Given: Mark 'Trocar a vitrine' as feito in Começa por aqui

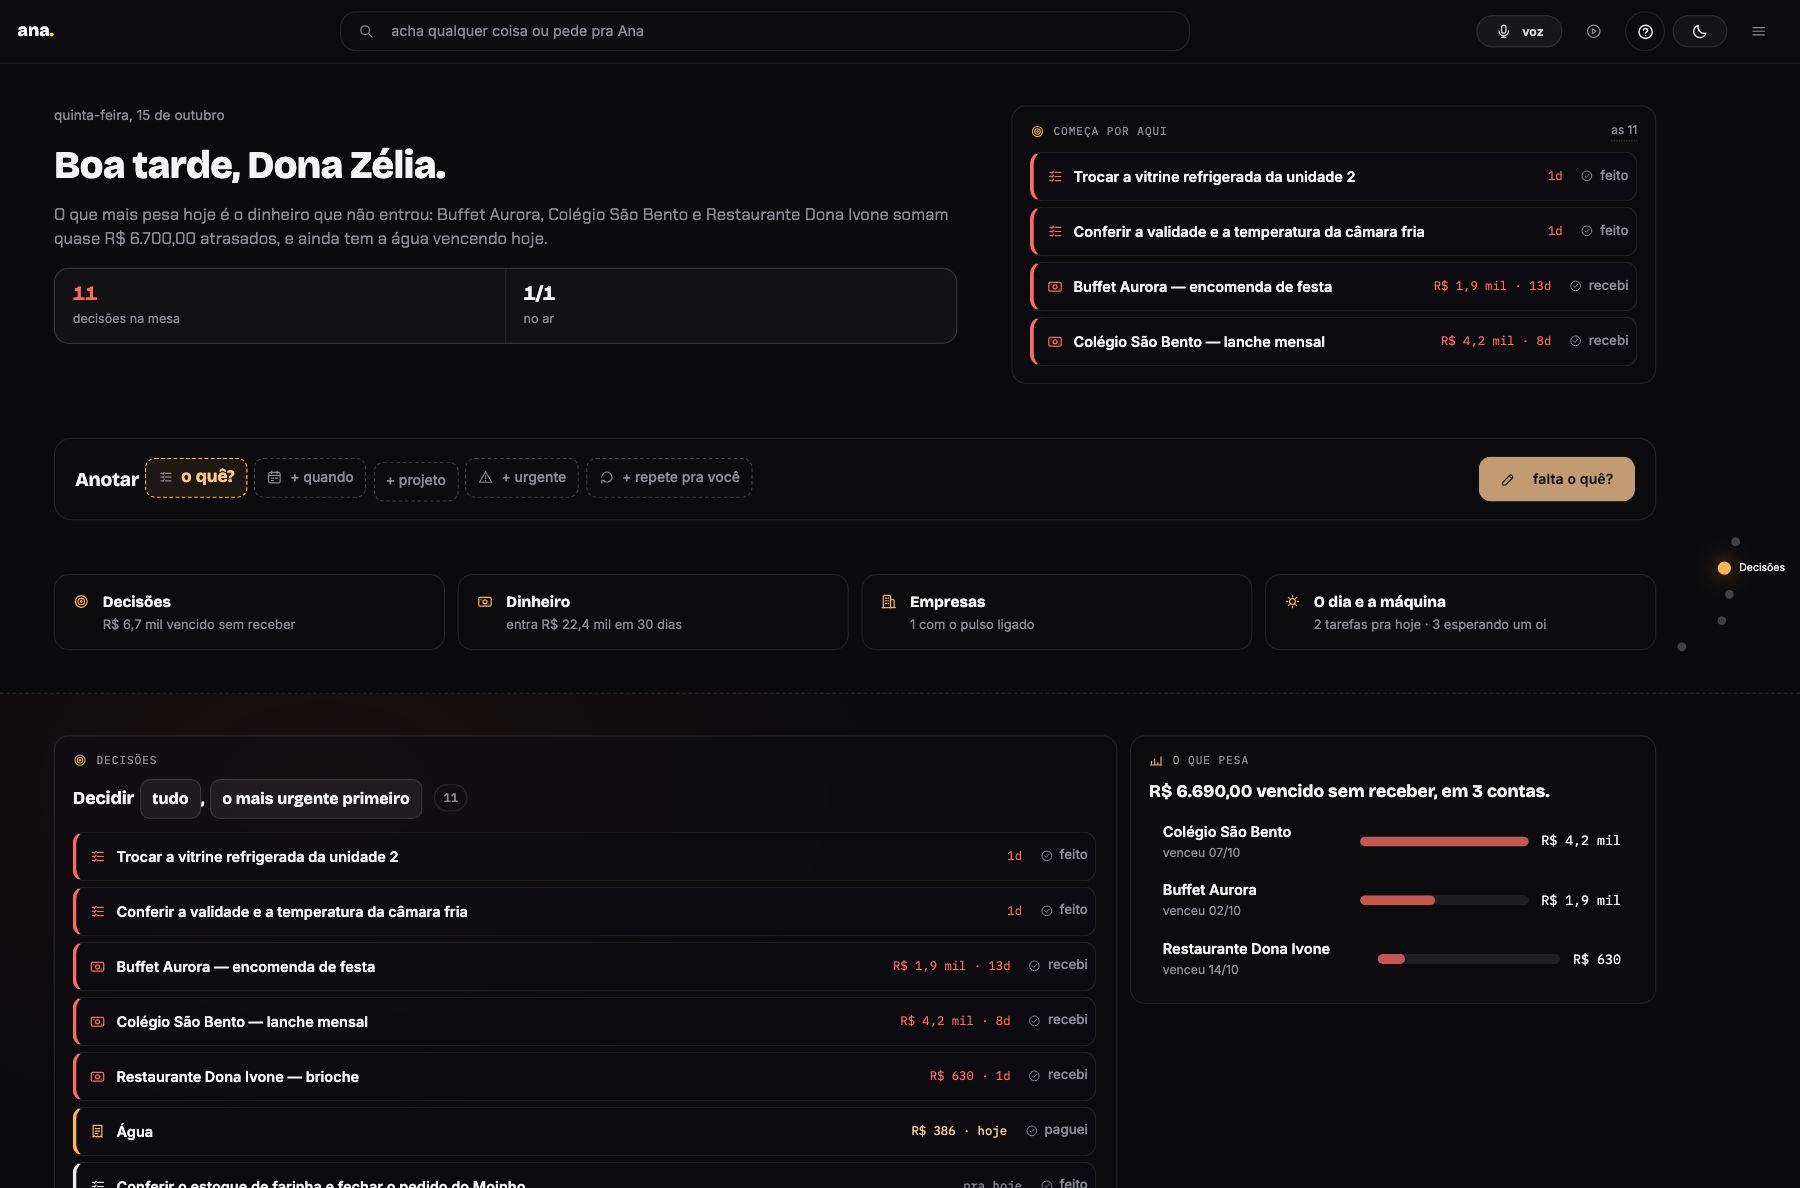Looking at the screenshot, I should [1604, 176].
